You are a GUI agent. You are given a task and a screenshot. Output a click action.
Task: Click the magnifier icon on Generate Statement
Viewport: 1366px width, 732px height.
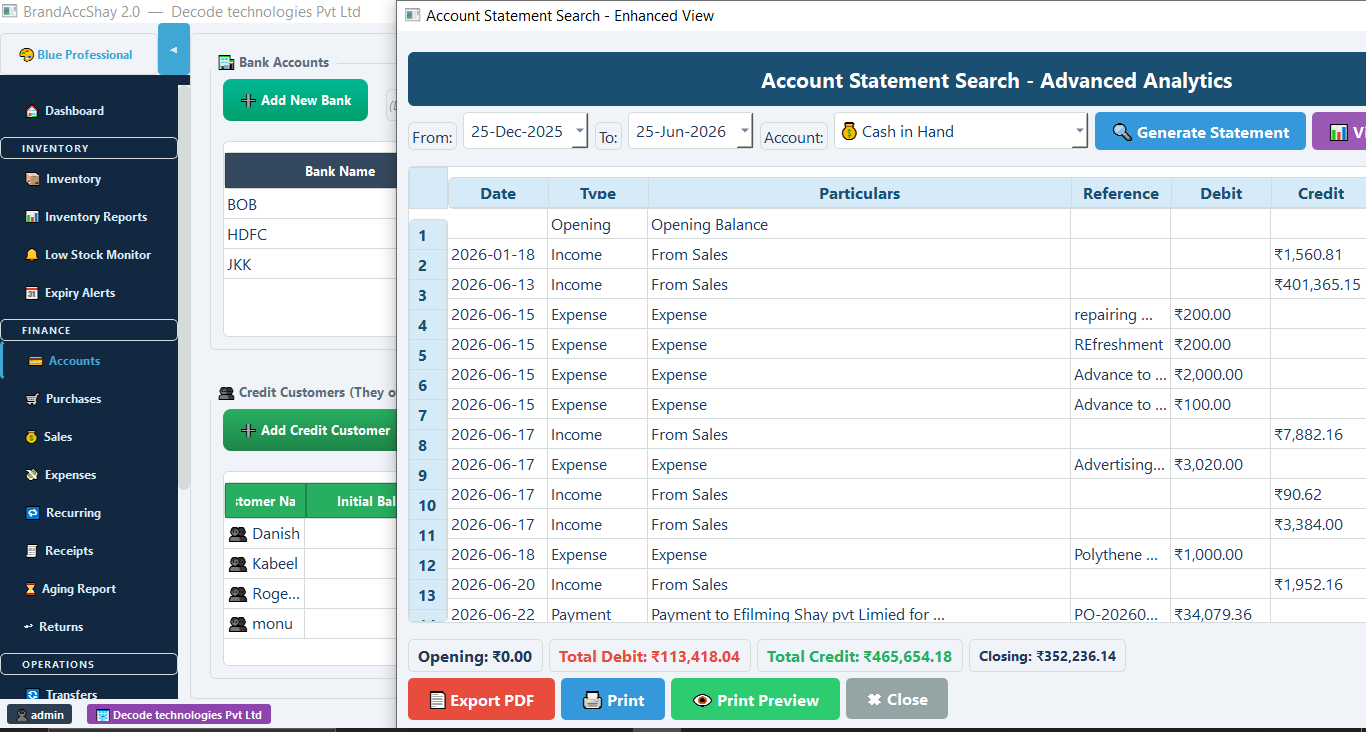pyautogui.click(x=1122, y=132)
